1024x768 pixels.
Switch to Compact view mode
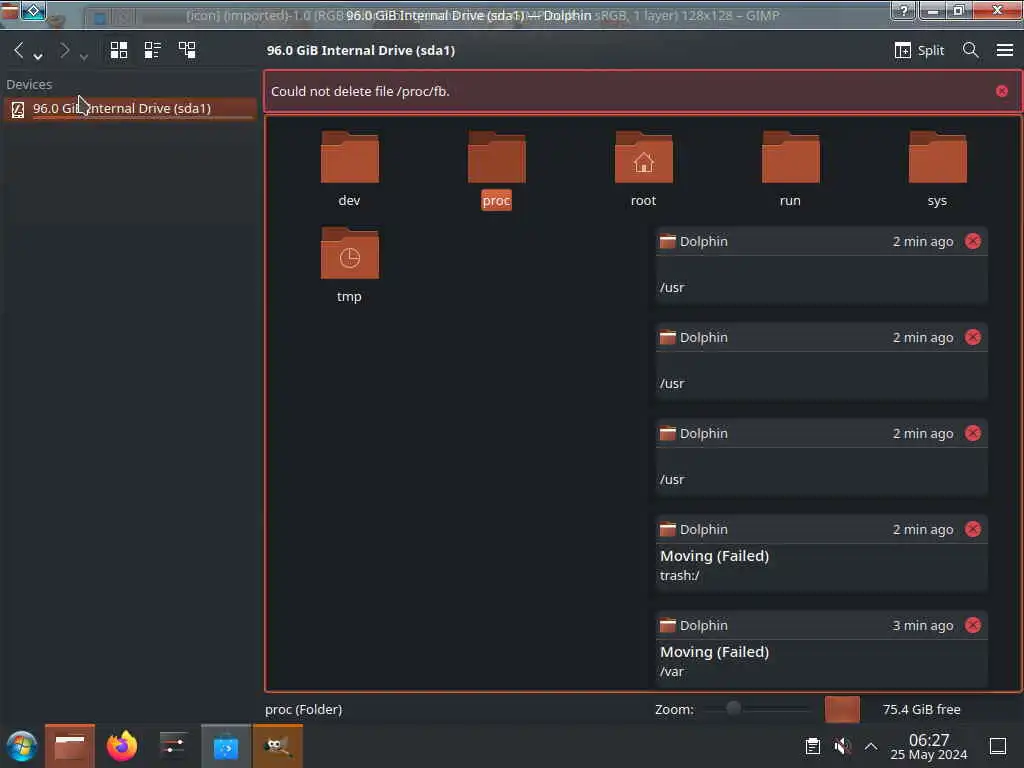tap(153, 50)
